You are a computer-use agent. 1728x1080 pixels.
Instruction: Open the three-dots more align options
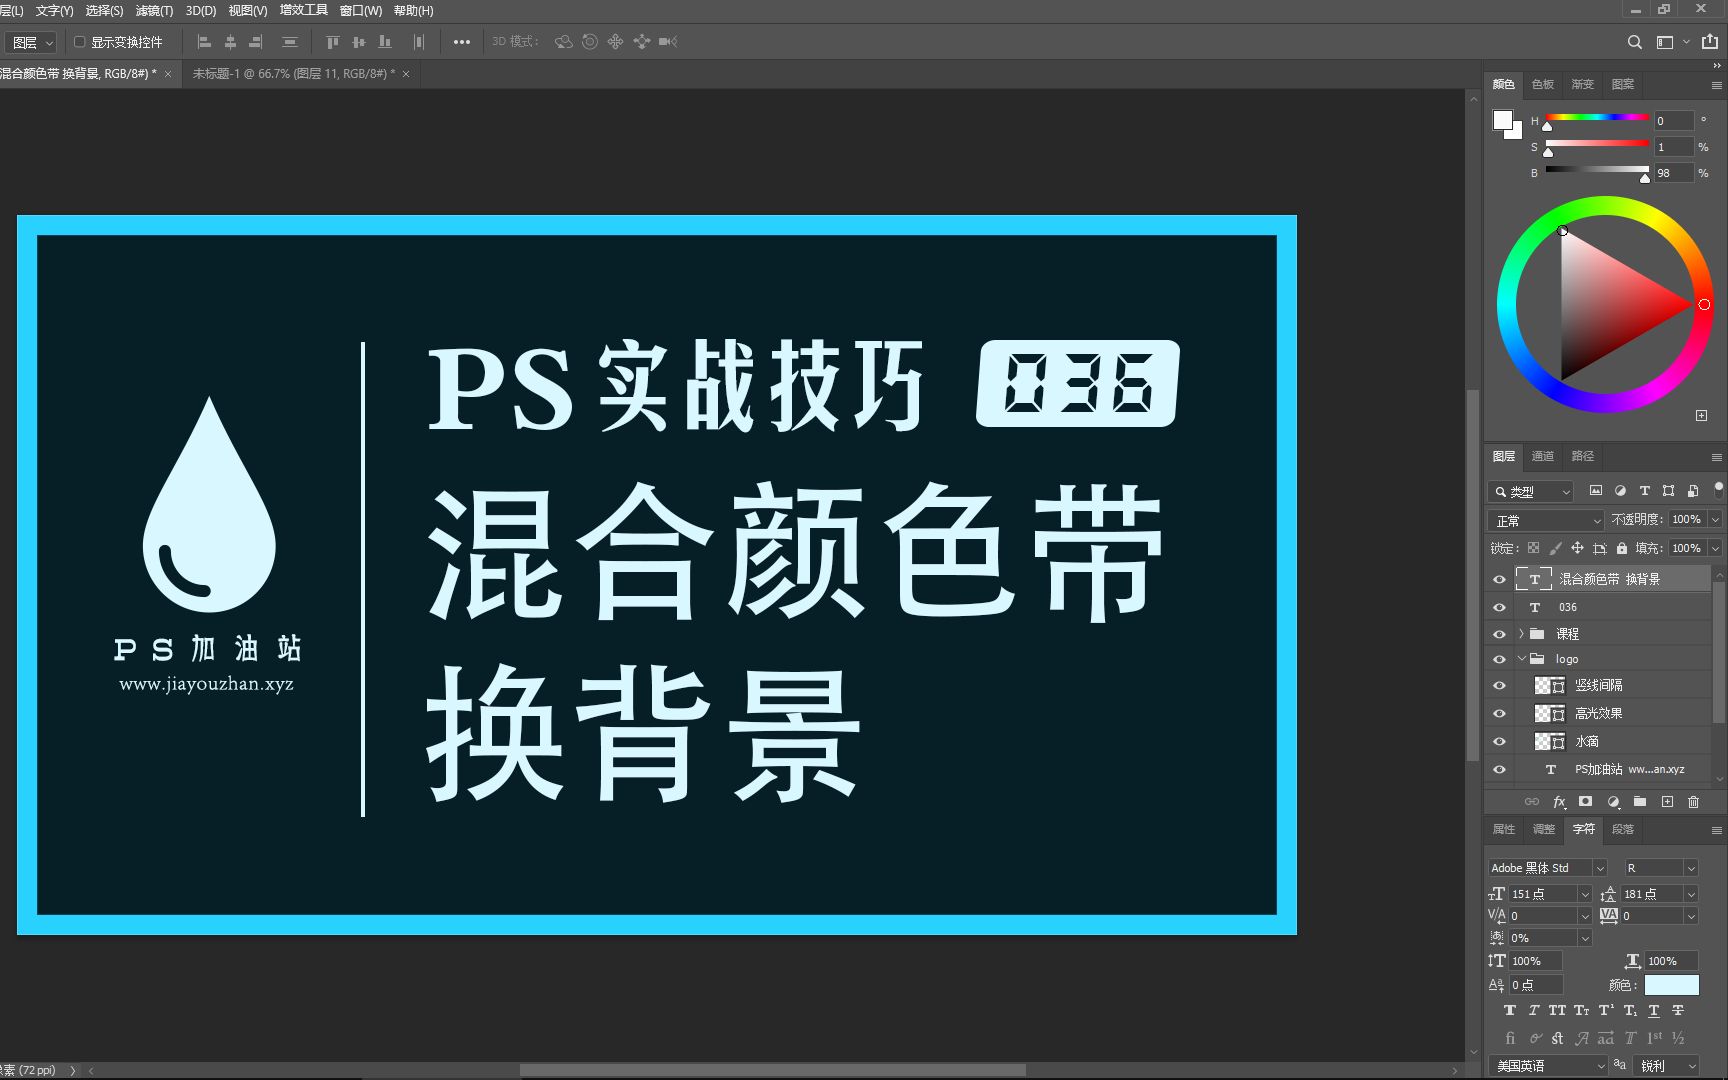(461, 42)
